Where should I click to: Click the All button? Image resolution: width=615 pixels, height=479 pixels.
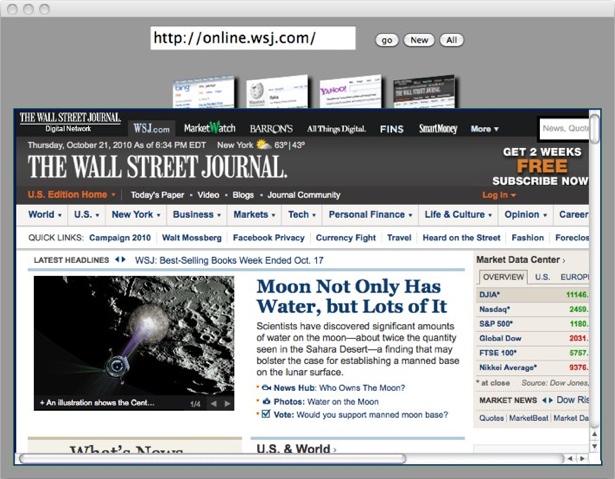[x=451, y=40]
